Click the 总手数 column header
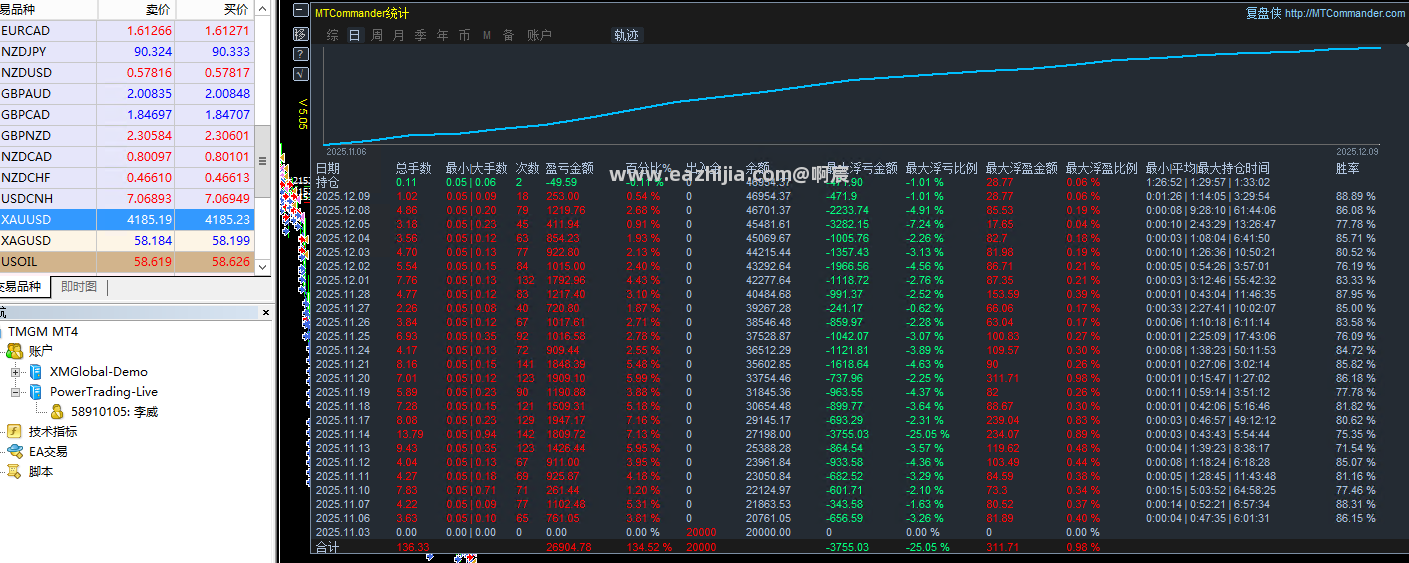 [413, 168]
